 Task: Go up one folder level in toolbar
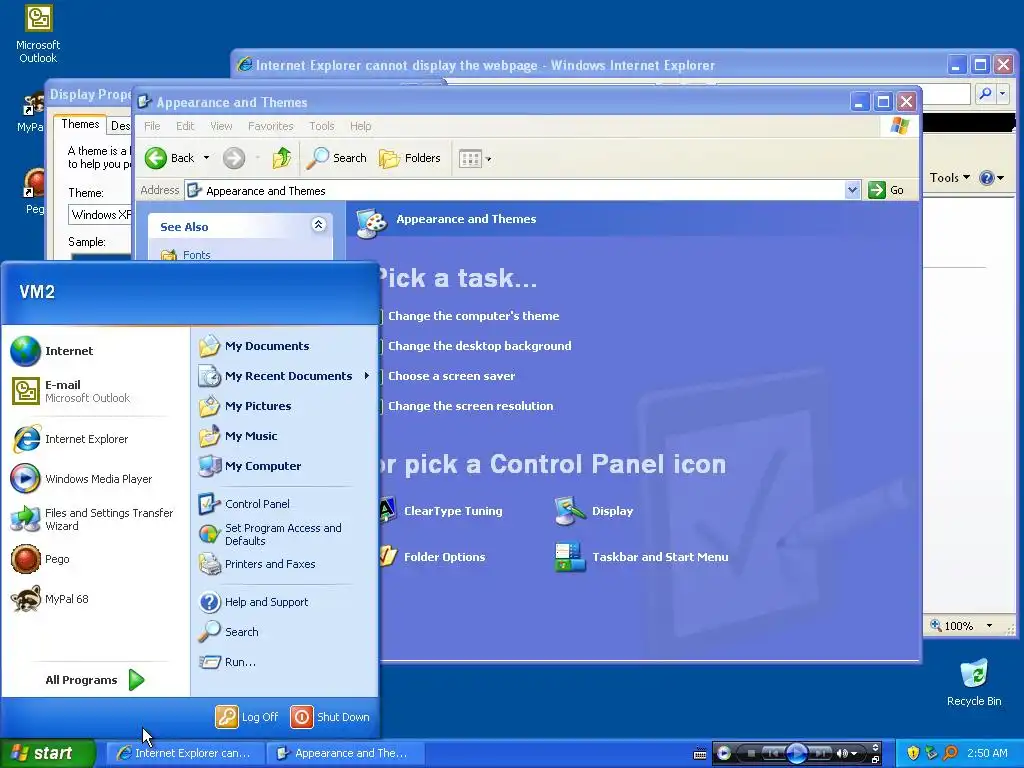point(281,157)
